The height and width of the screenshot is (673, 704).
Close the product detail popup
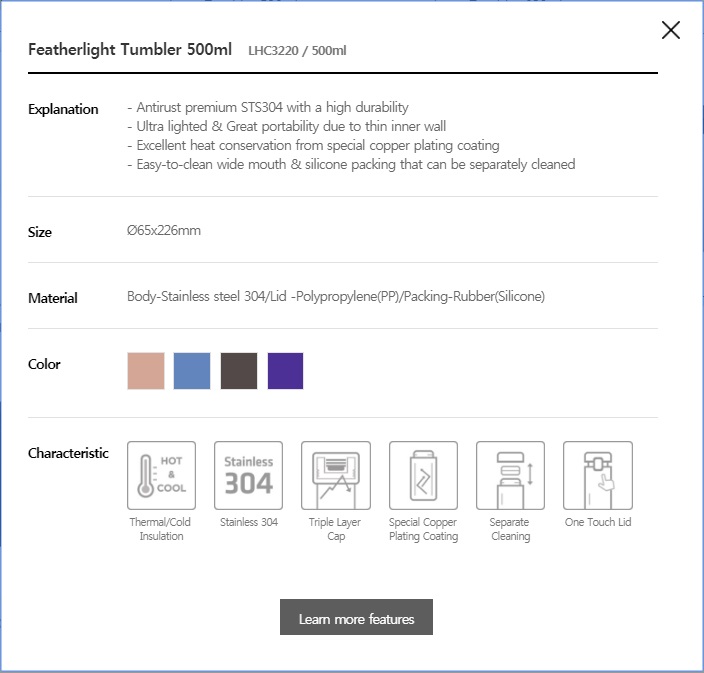click(671, 30)
